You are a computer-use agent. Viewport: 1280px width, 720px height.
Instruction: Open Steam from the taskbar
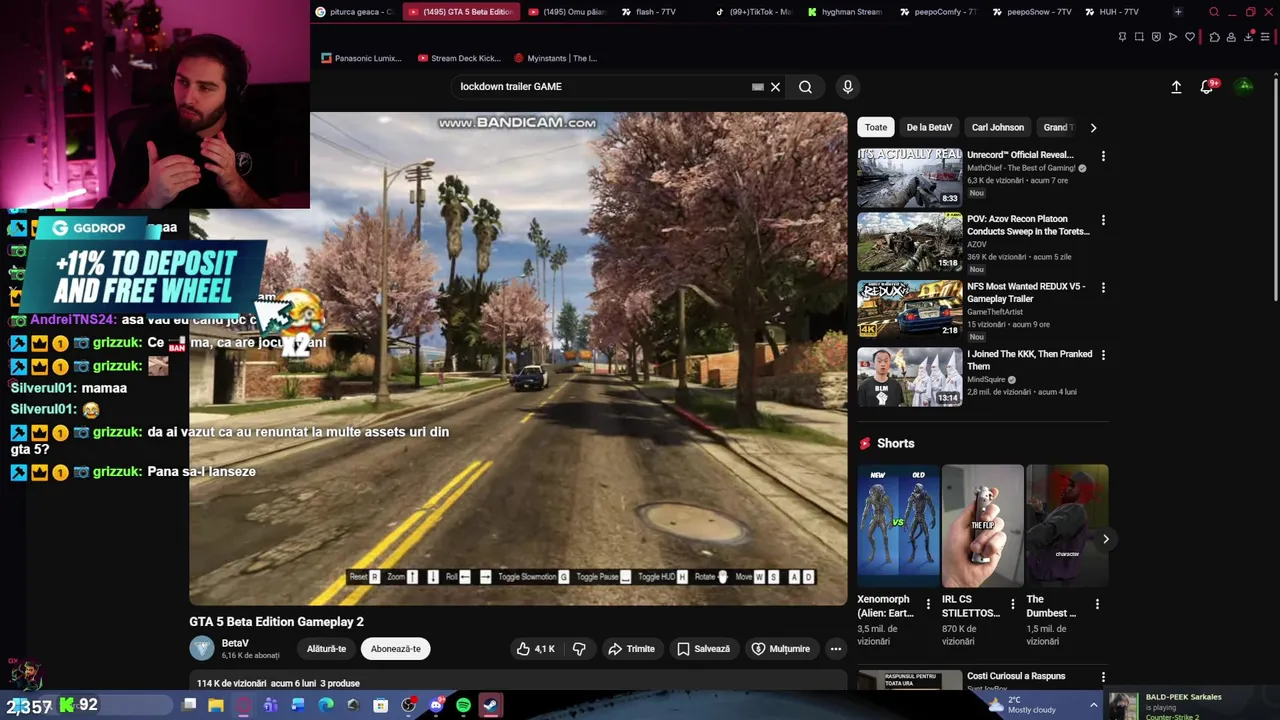[x=490, y=705]
